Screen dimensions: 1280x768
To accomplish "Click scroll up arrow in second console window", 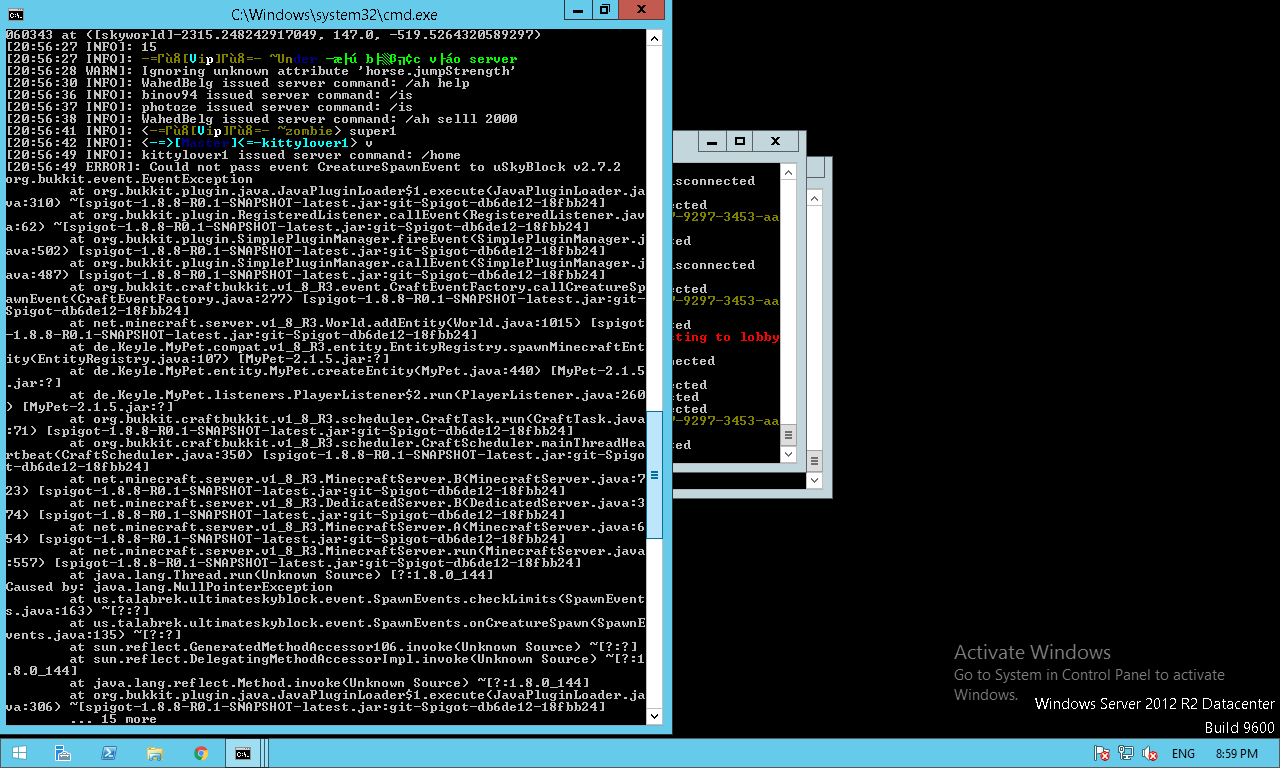I will coord(788,173).
